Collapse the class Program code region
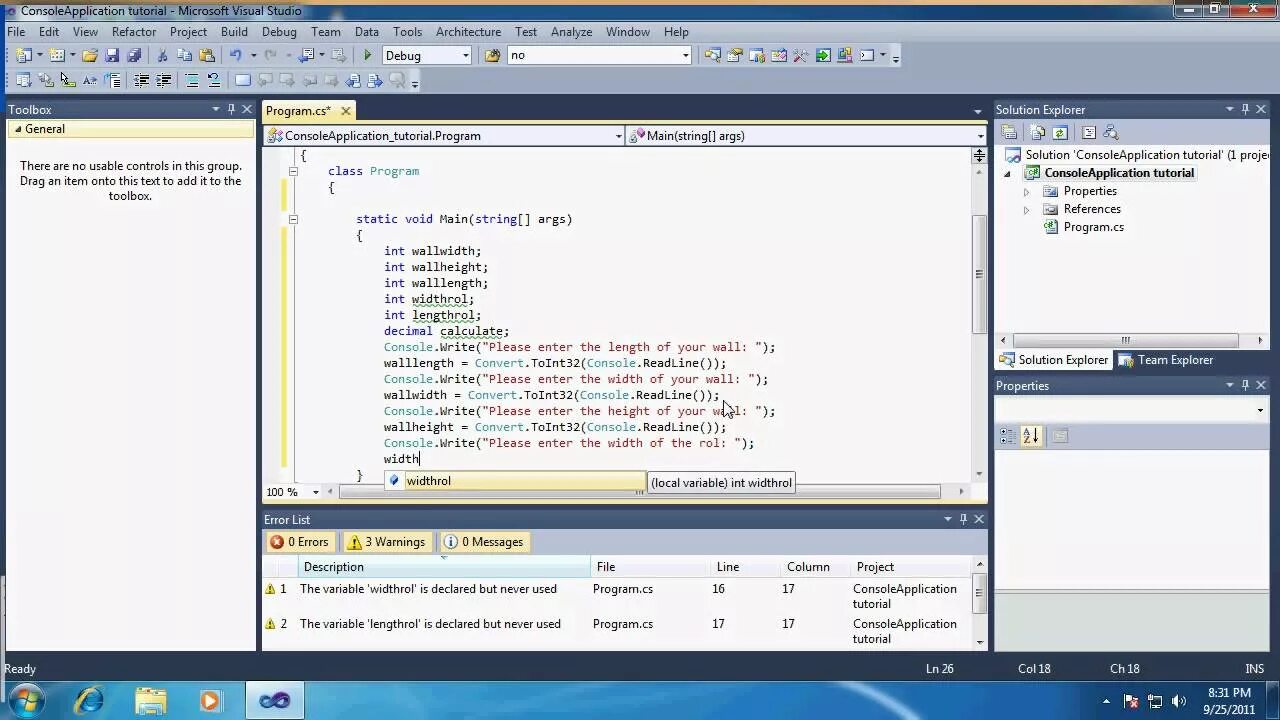 tap(293, 171)
